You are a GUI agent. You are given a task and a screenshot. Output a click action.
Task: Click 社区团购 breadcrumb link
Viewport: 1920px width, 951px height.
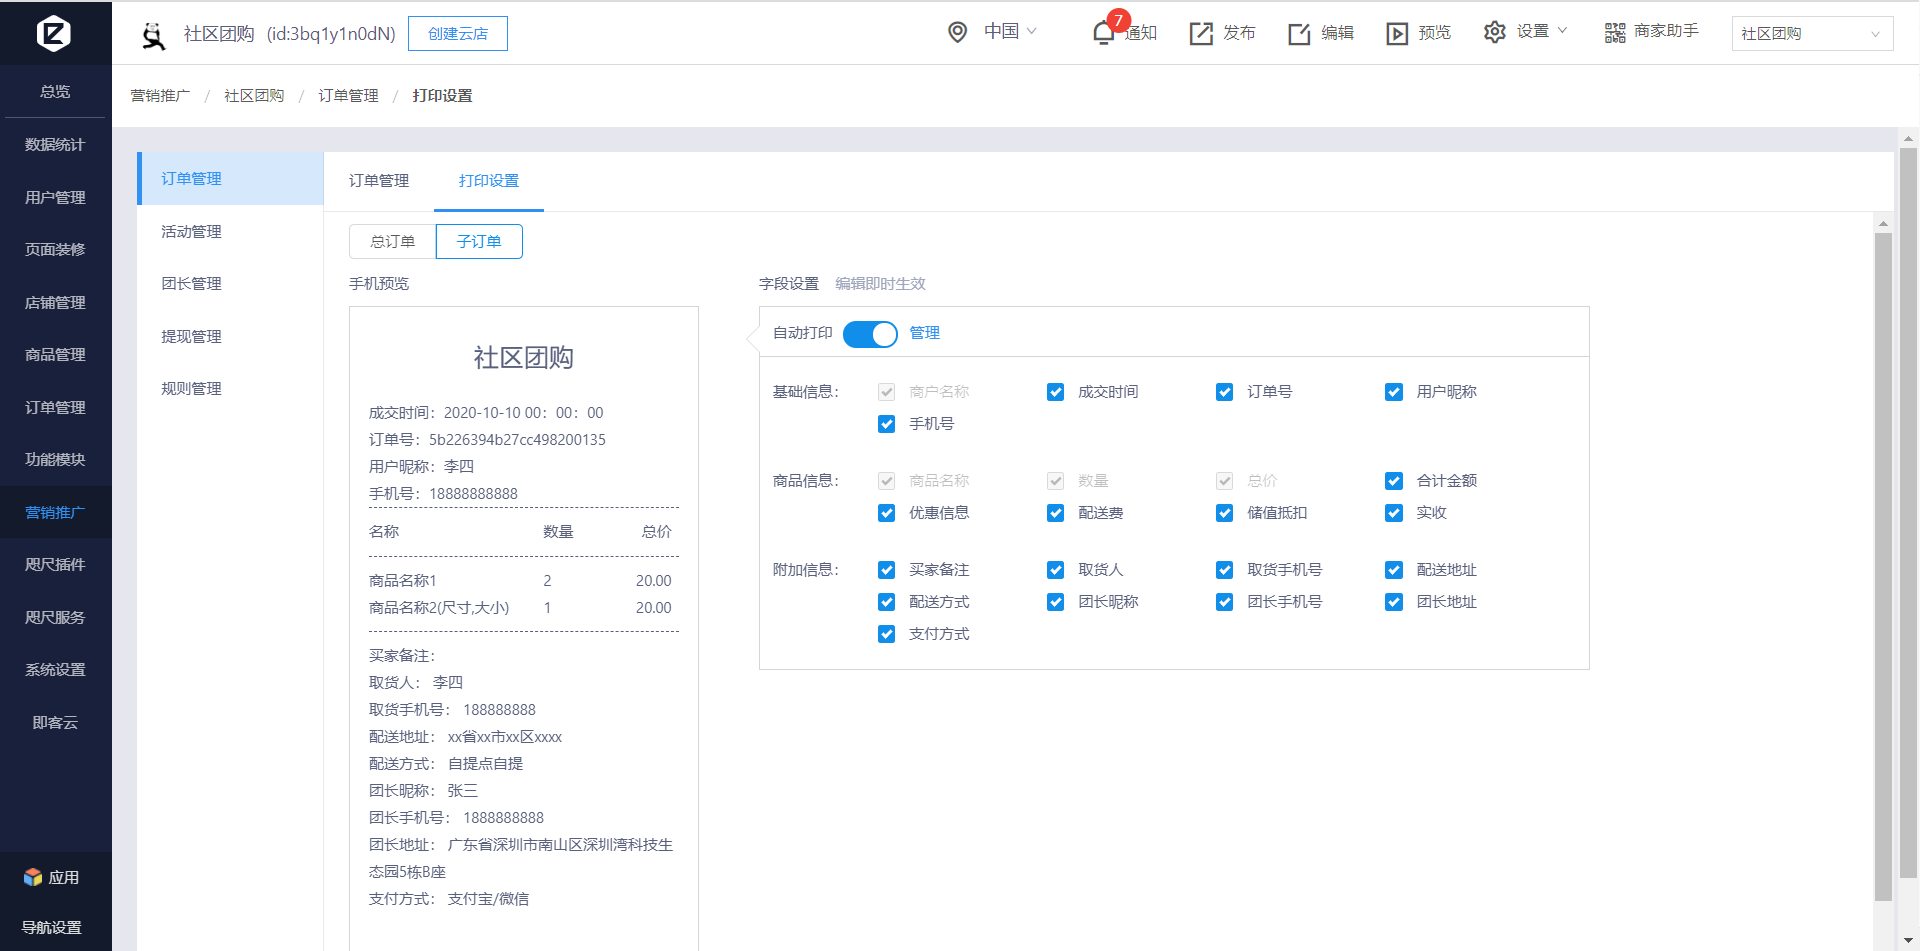(254, 96)
